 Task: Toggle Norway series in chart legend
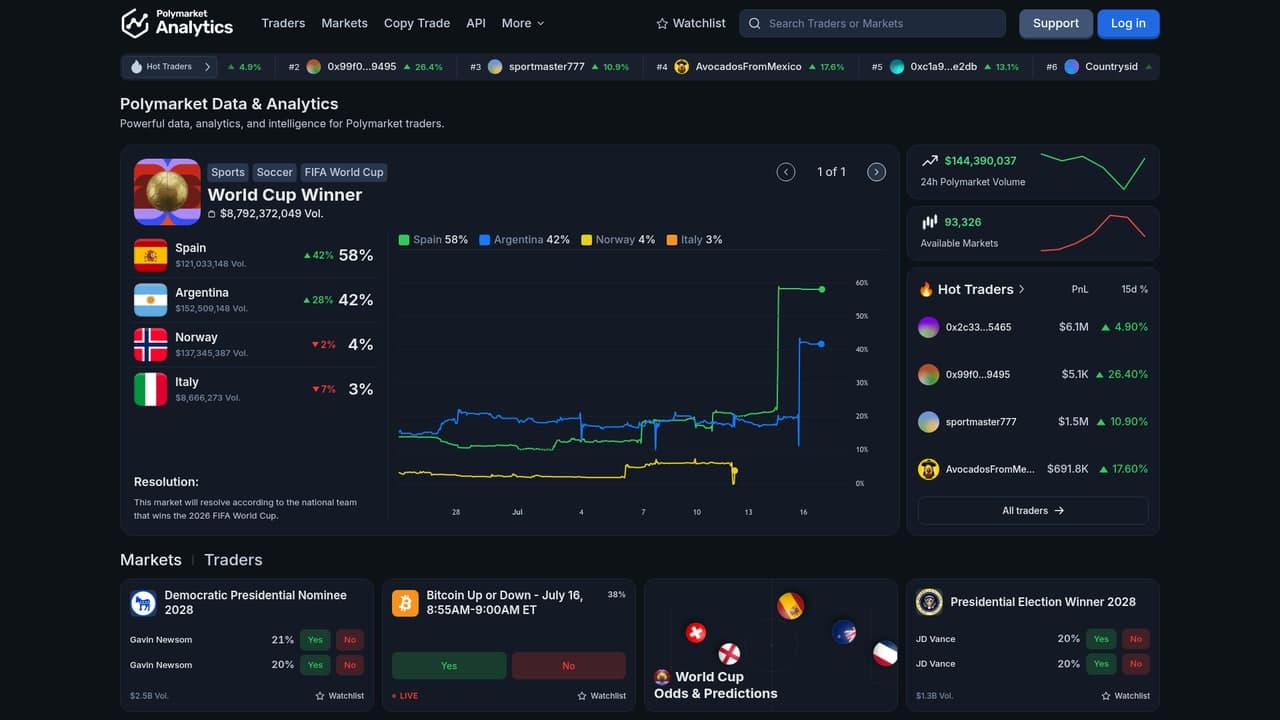[619, 240]
